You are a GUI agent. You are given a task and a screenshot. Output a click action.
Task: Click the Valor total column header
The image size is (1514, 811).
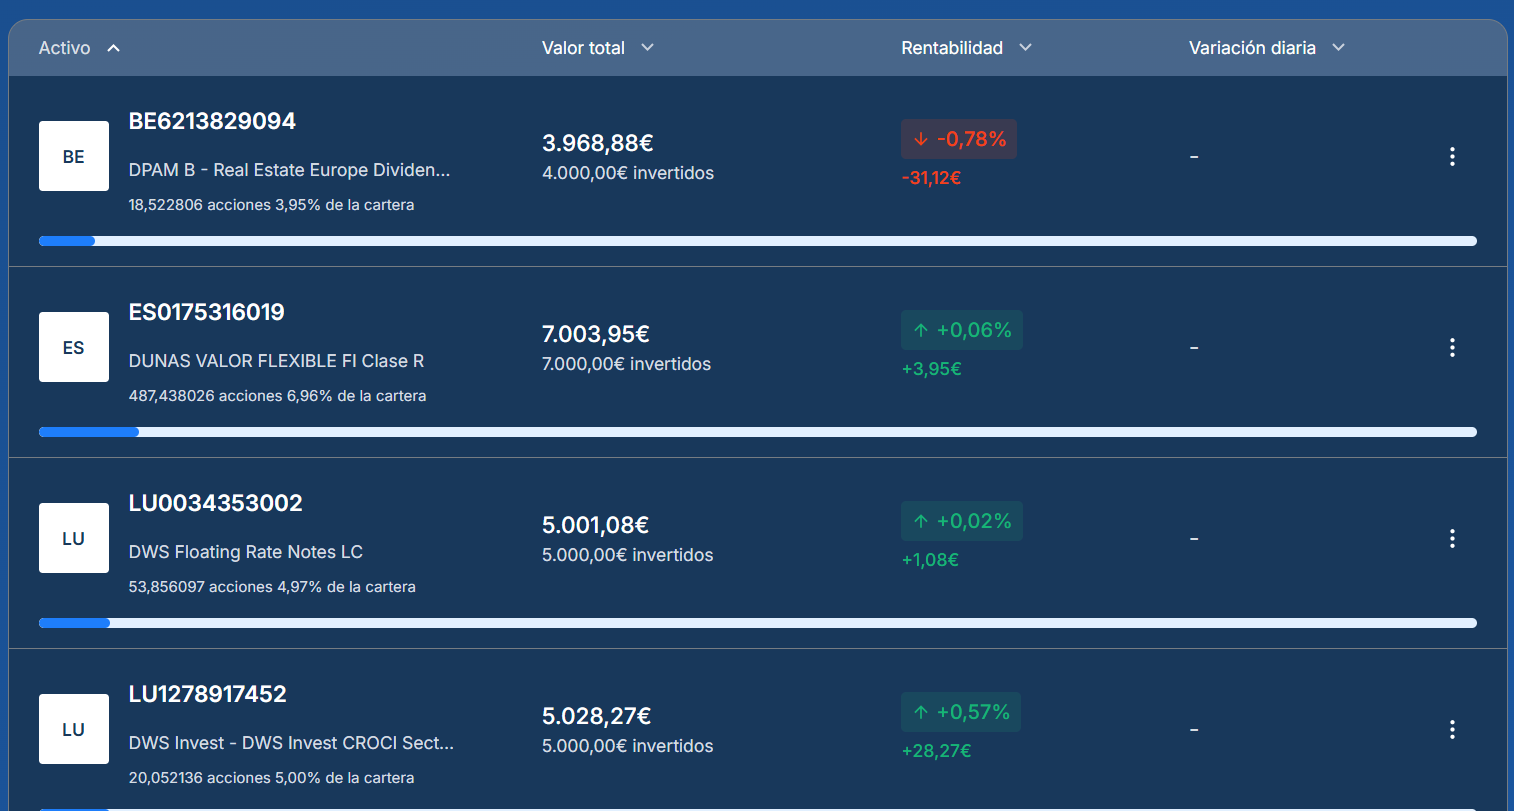click(583, 48)
